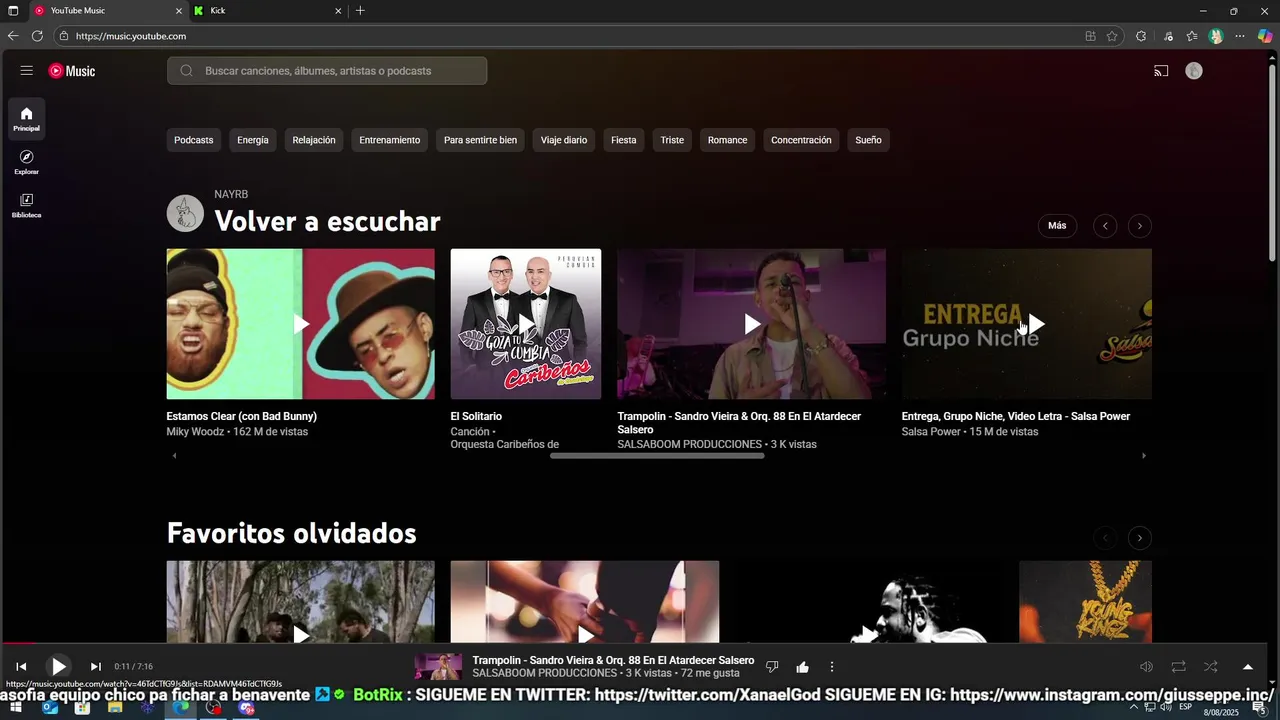Skip to previous track
Viewport: 1280px width, 720px height.
pos(21,667)
